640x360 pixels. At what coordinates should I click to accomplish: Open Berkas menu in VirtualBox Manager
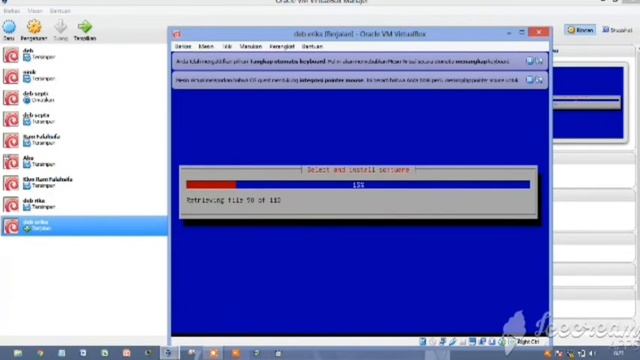coord(11,11)
